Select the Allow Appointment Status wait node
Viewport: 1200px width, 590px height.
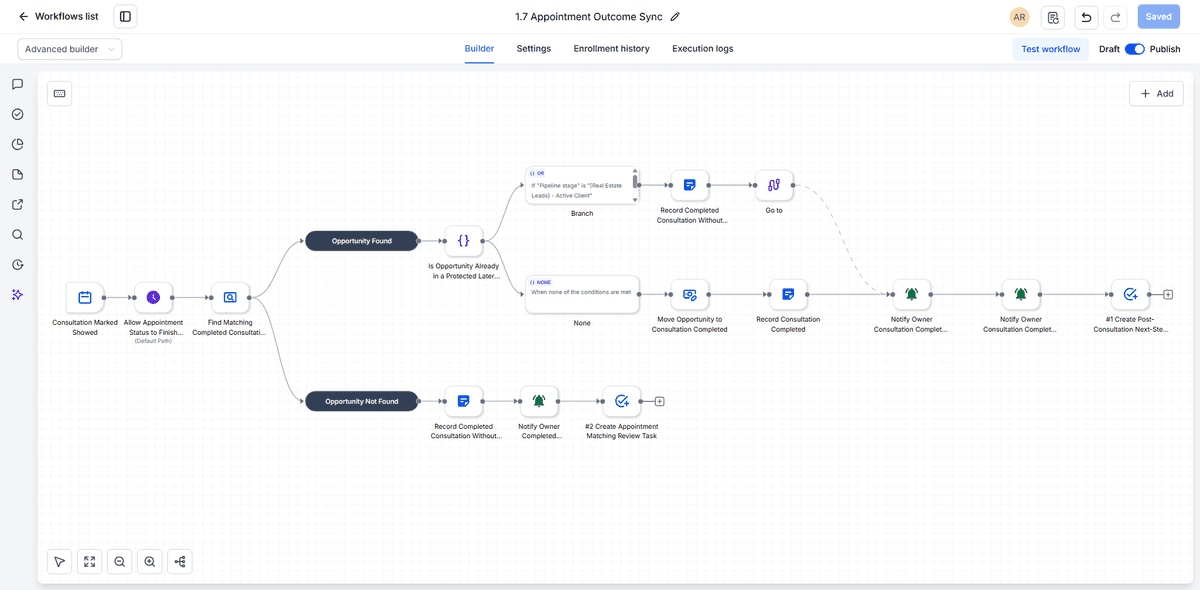coord(153,297)
